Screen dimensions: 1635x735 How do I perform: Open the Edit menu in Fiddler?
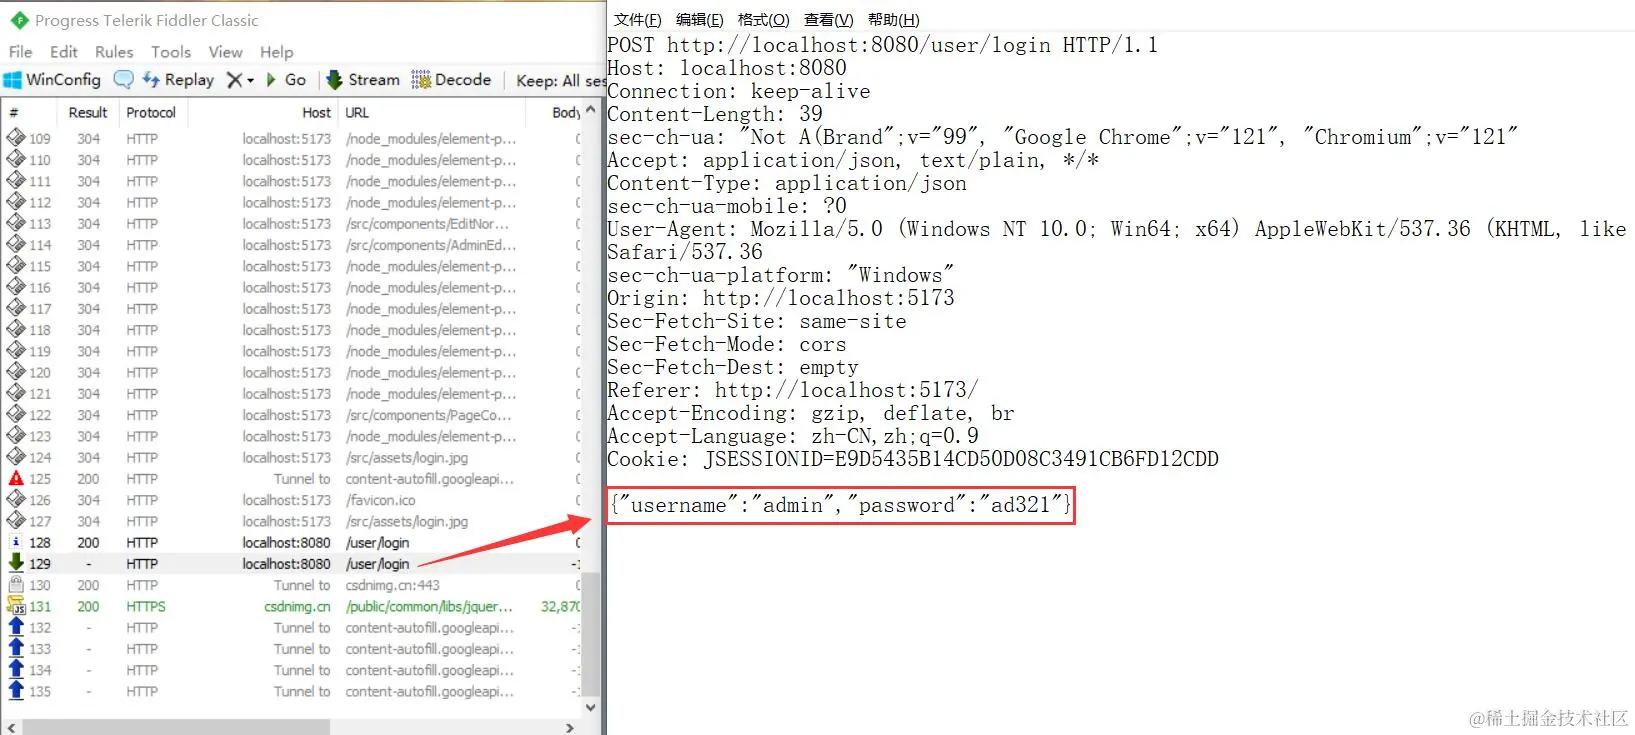[x=64, y=52]
